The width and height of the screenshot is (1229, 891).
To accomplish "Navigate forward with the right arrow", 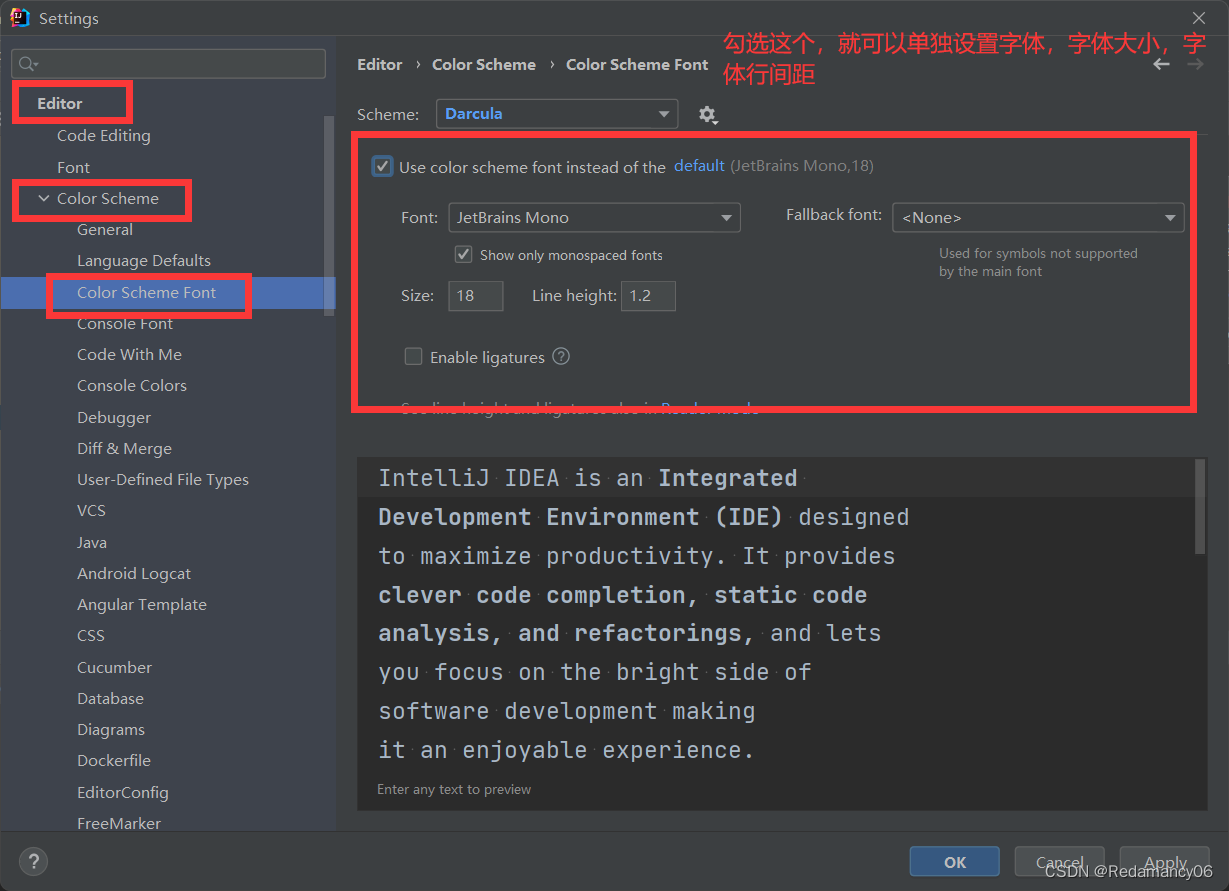I will tap(1195, 64).
